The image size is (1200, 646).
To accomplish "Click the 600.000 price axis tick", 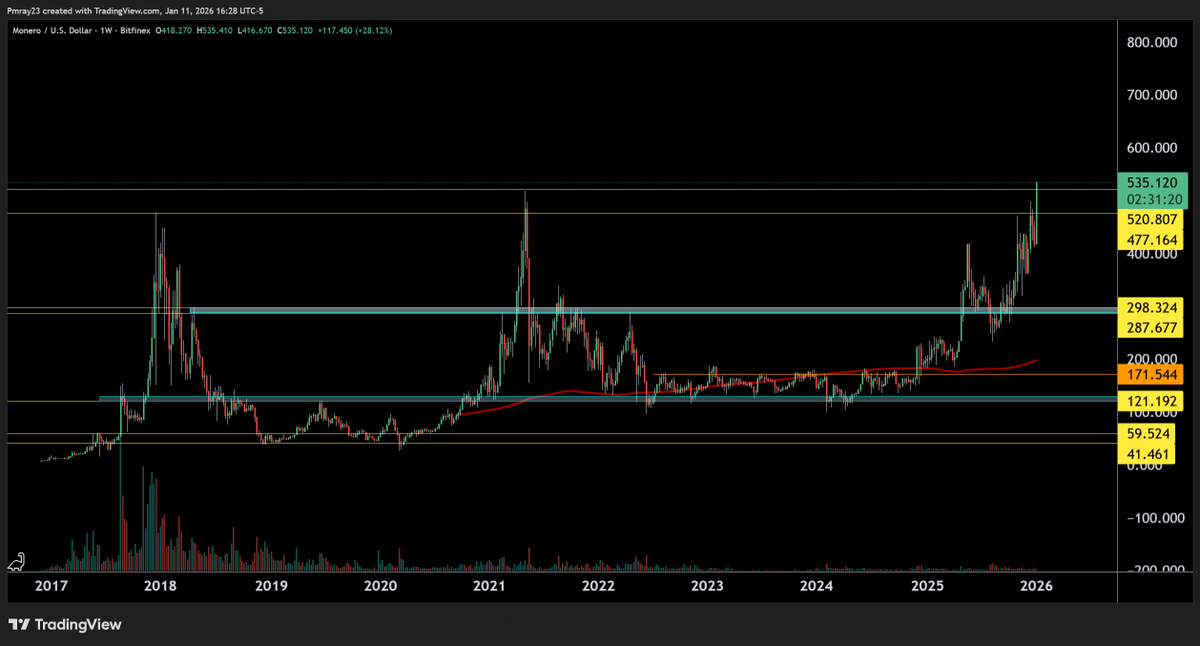I will 1152,148.
